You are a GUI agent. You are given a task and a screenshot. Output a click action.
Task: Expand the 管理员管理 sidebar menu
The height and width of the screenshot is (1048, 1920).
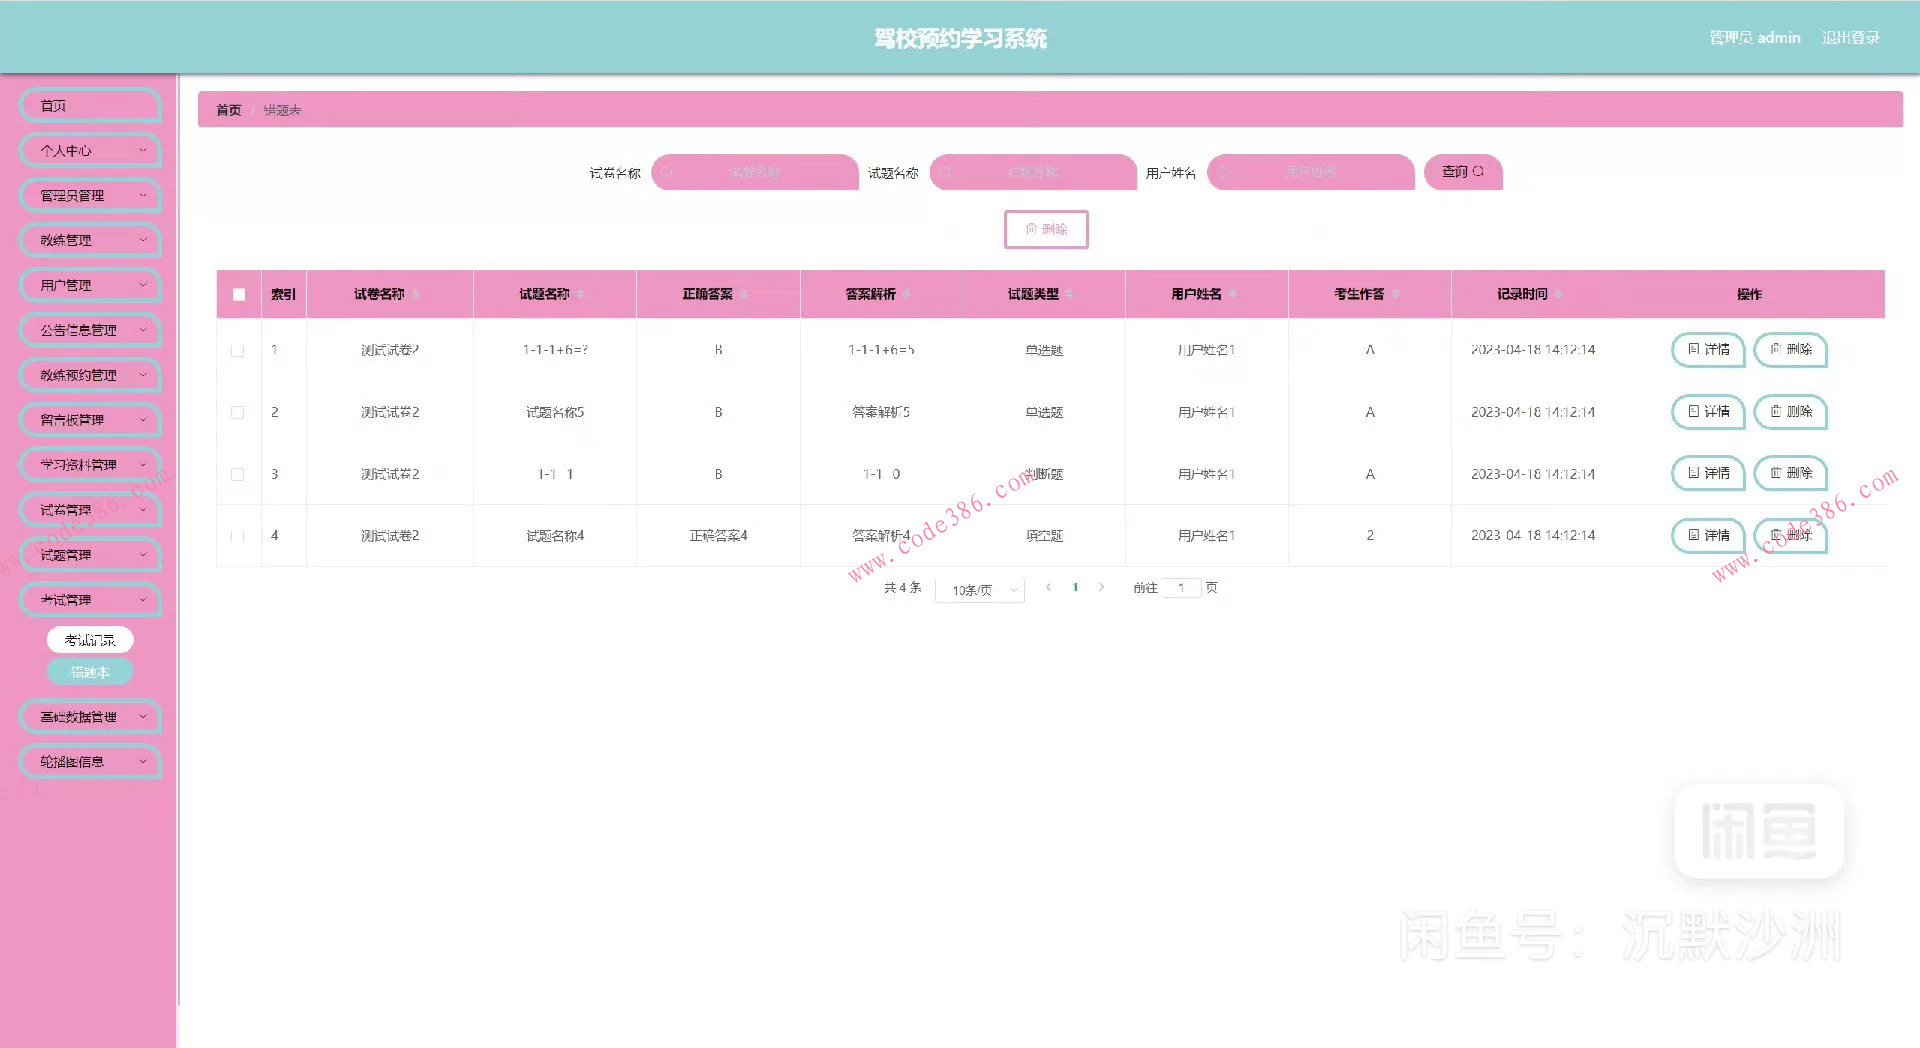pyautogui.click(x=90, y=196)
